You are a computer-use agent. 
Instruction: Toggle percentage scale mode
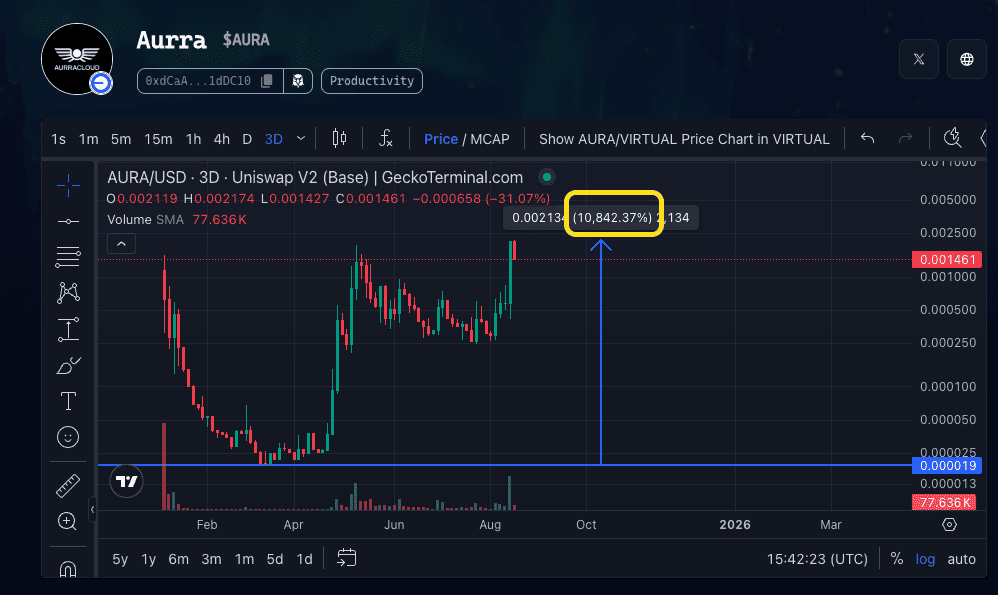click(x=897, y=559)
